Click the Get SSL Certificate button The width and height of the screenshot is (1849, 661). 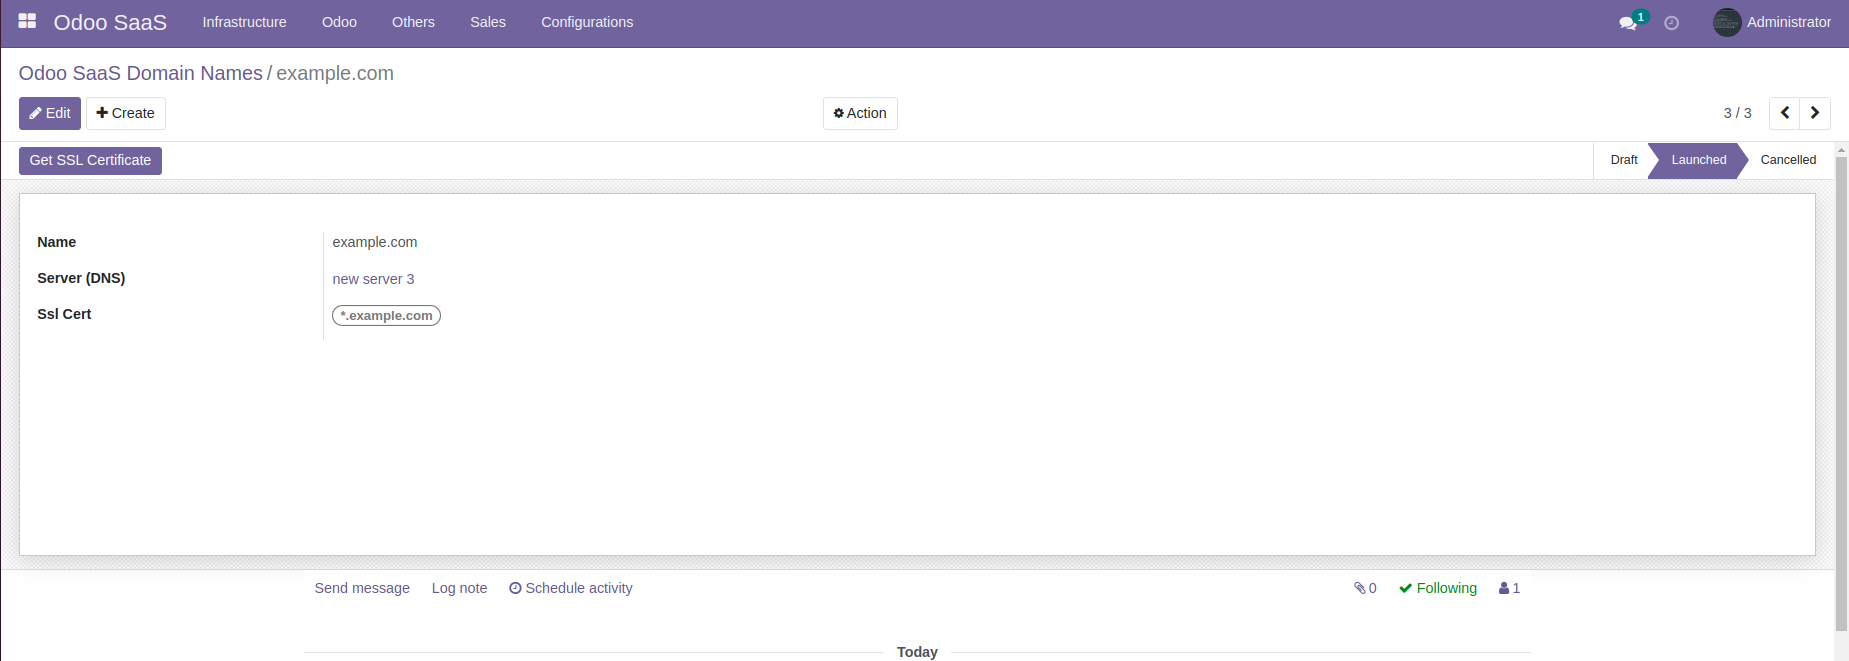(x=90, y=160)
